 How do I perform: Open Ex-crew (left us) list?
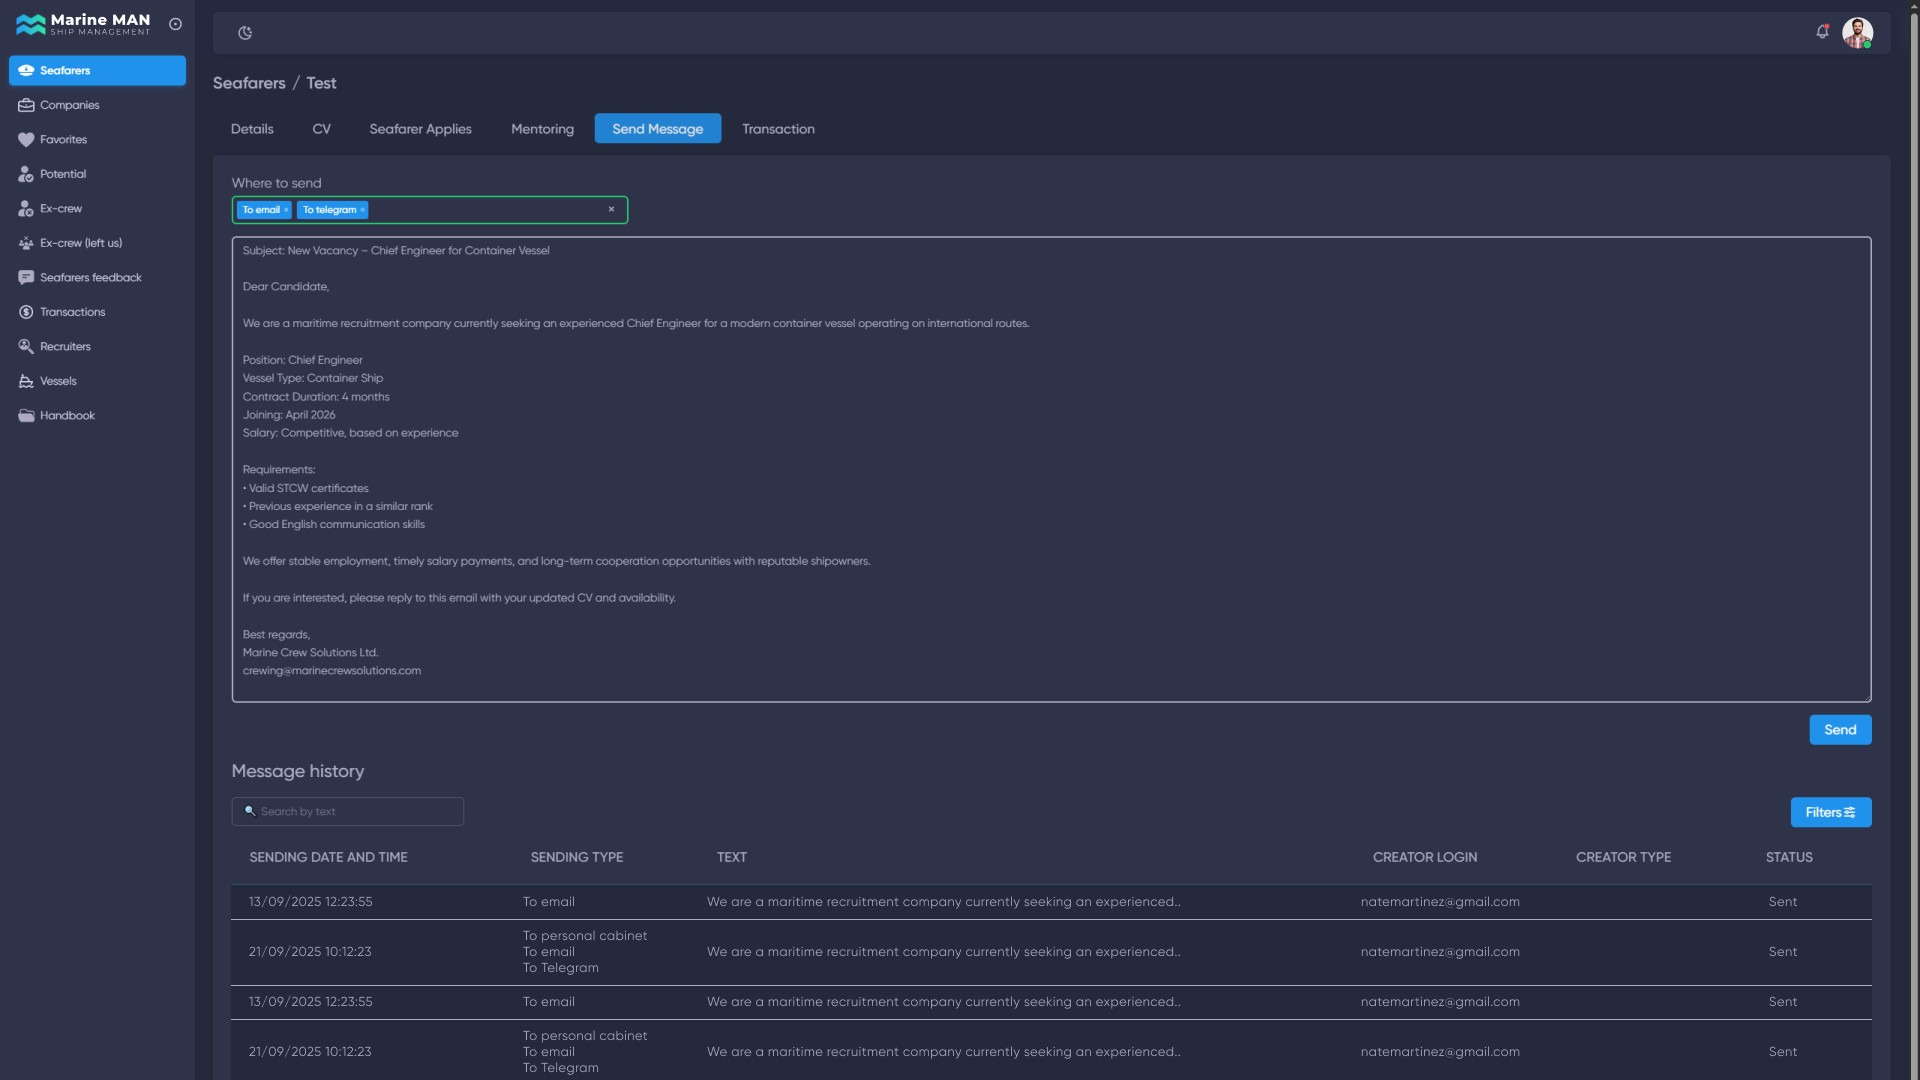tap(97, 243)
